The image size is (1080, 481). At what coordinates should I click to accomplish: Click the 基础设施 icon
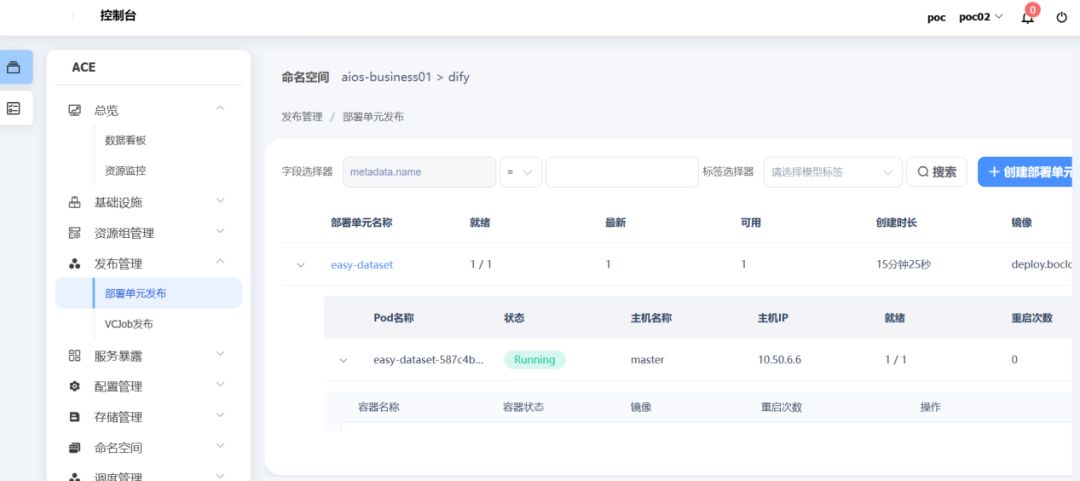(74, 203)
